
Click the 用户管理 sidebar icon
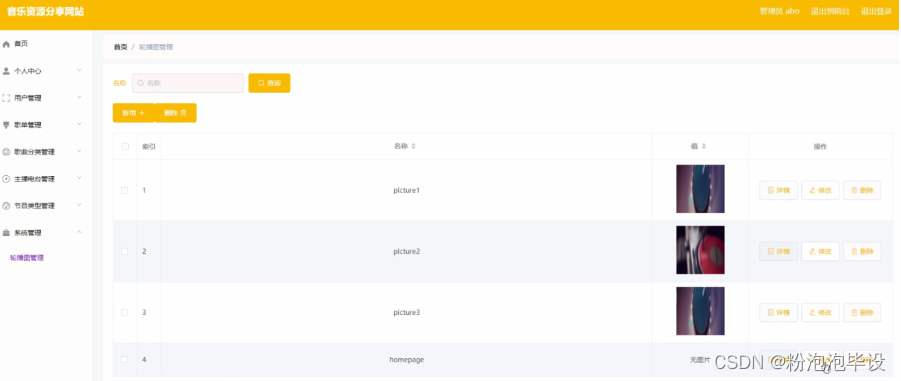point(6,98)
